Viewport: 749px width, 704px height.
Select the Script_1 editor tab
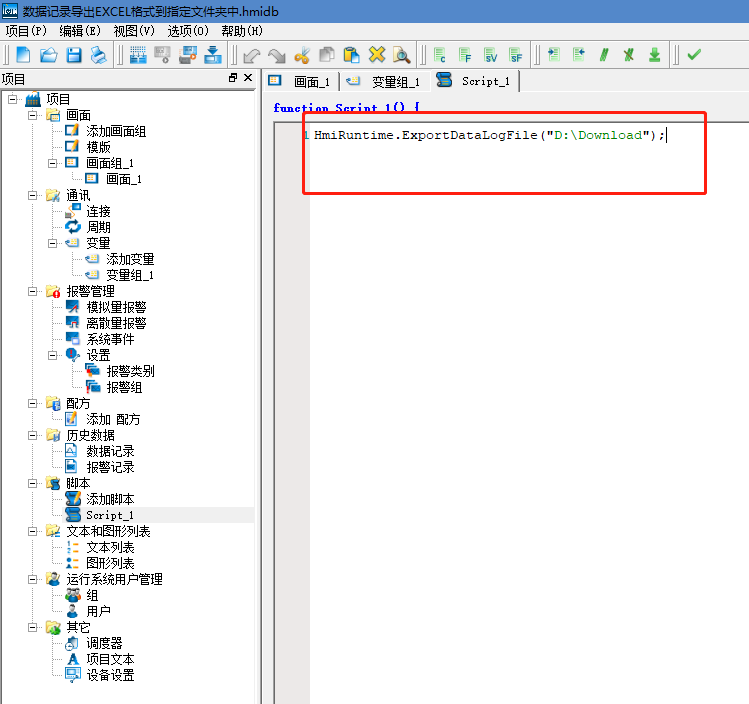(474, 81)
